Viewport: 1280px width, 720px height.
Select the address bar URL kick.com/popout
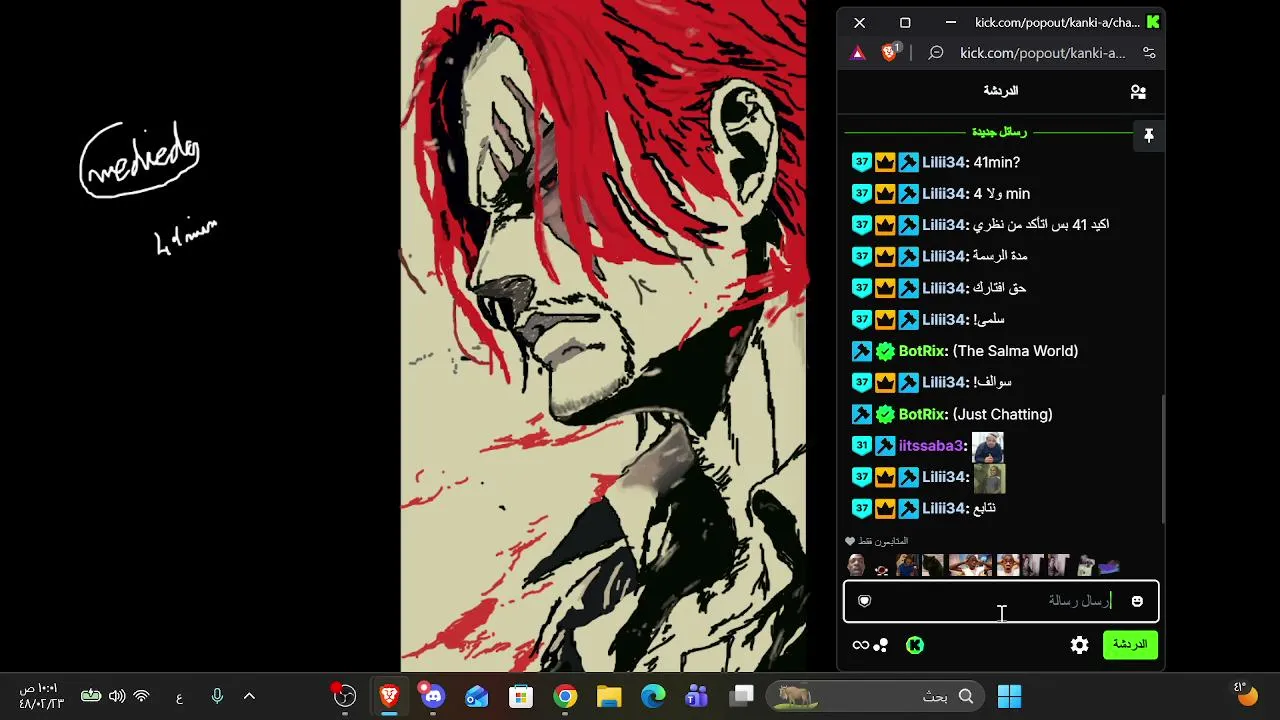[1043, 53]
